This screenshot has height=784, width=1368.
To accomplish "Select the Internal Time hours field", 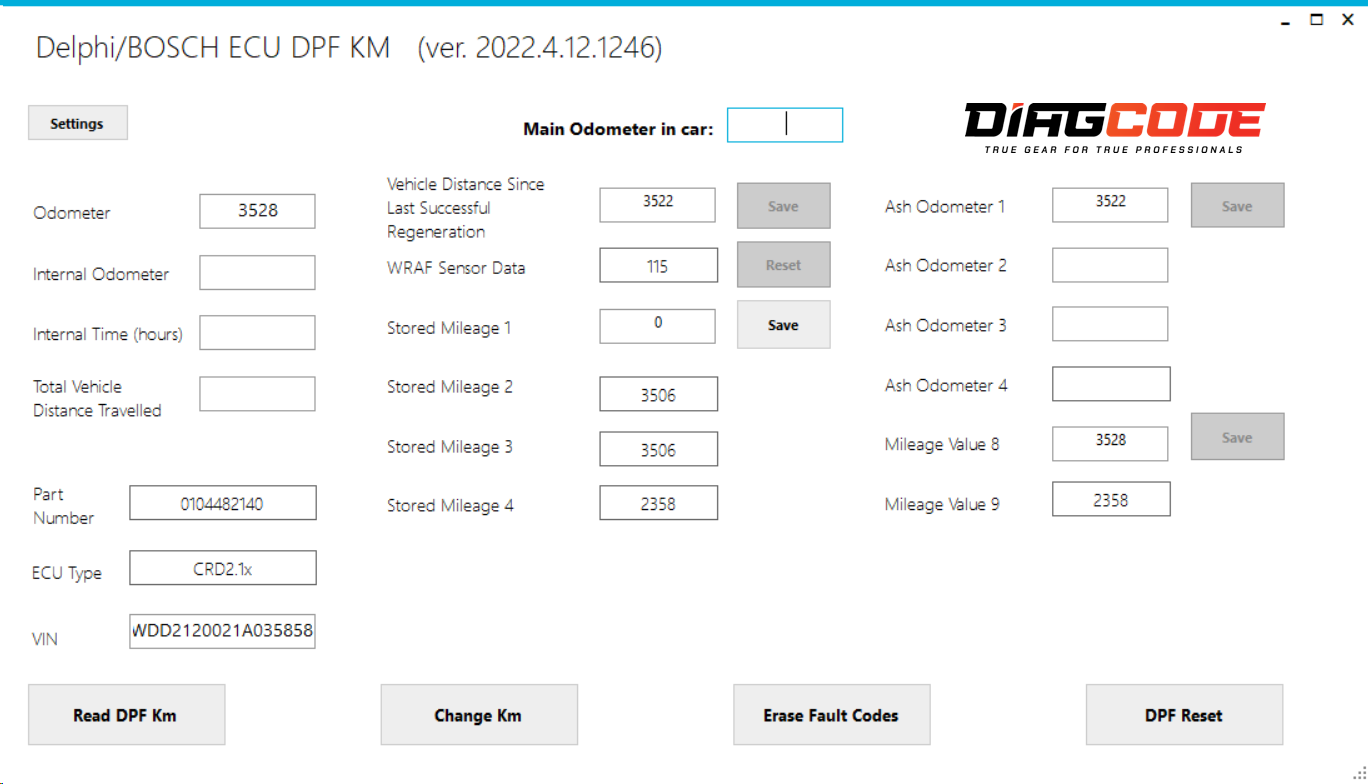I will pos(257,332).
